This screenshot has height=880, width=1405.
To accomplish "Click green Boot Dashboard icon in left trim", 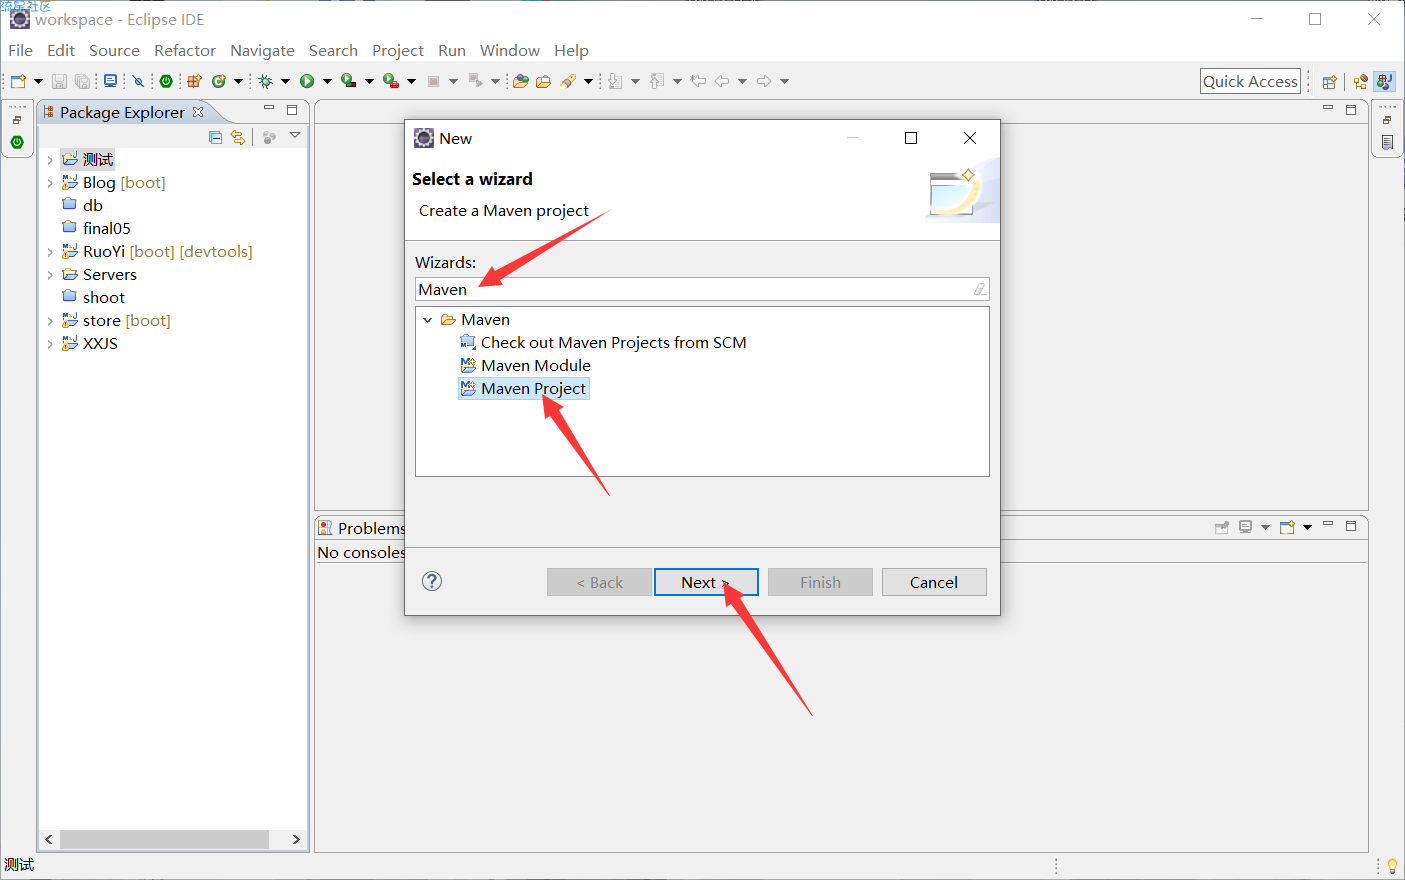I will point(17,143).
